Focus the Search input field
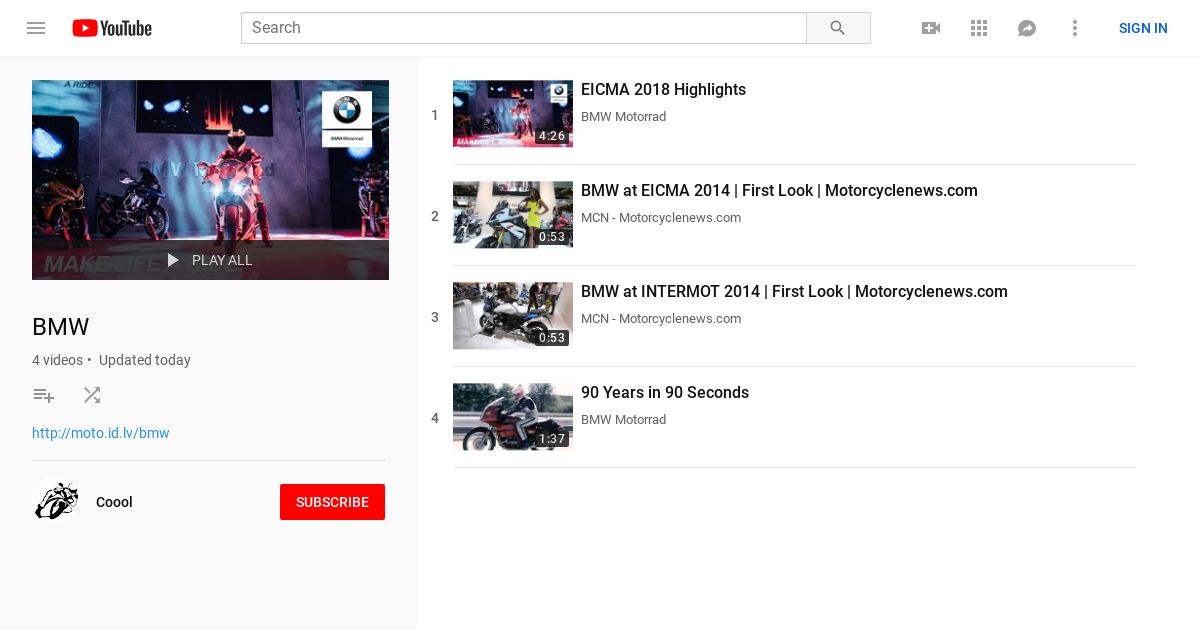1200x630 pixels. click(x=524, y=28)
